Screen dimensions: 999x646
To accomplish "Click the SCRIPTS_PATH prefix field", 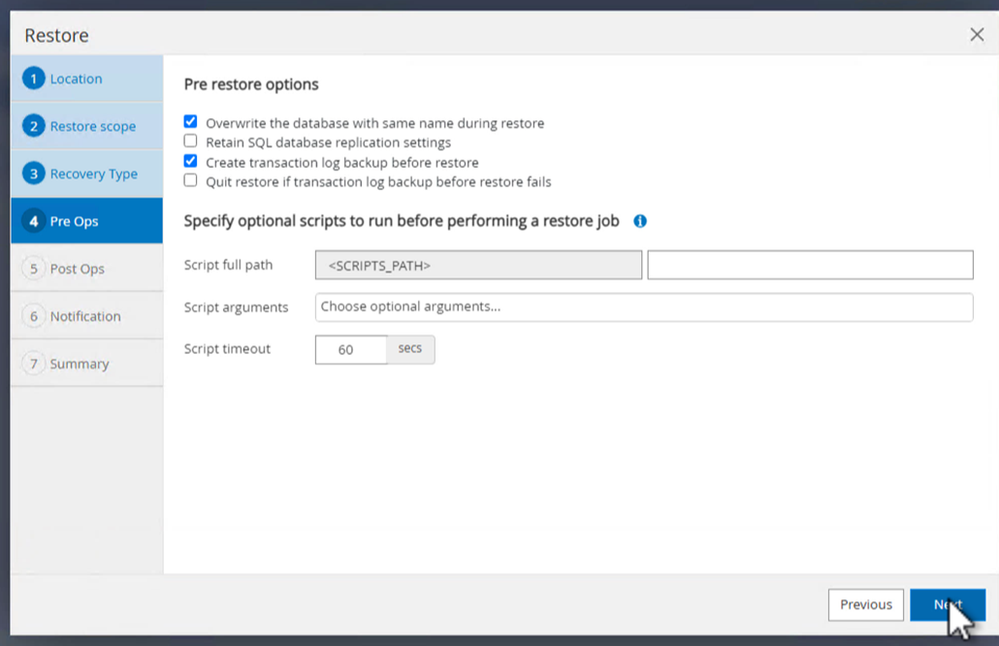I will tap(478, 265).
